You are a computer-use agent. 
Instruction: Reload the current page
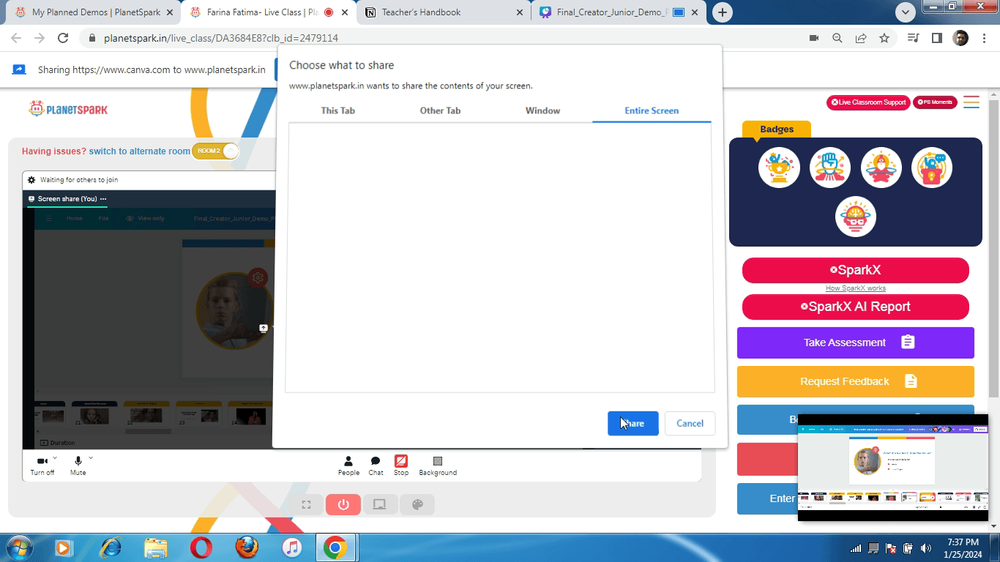pos(62,38)
